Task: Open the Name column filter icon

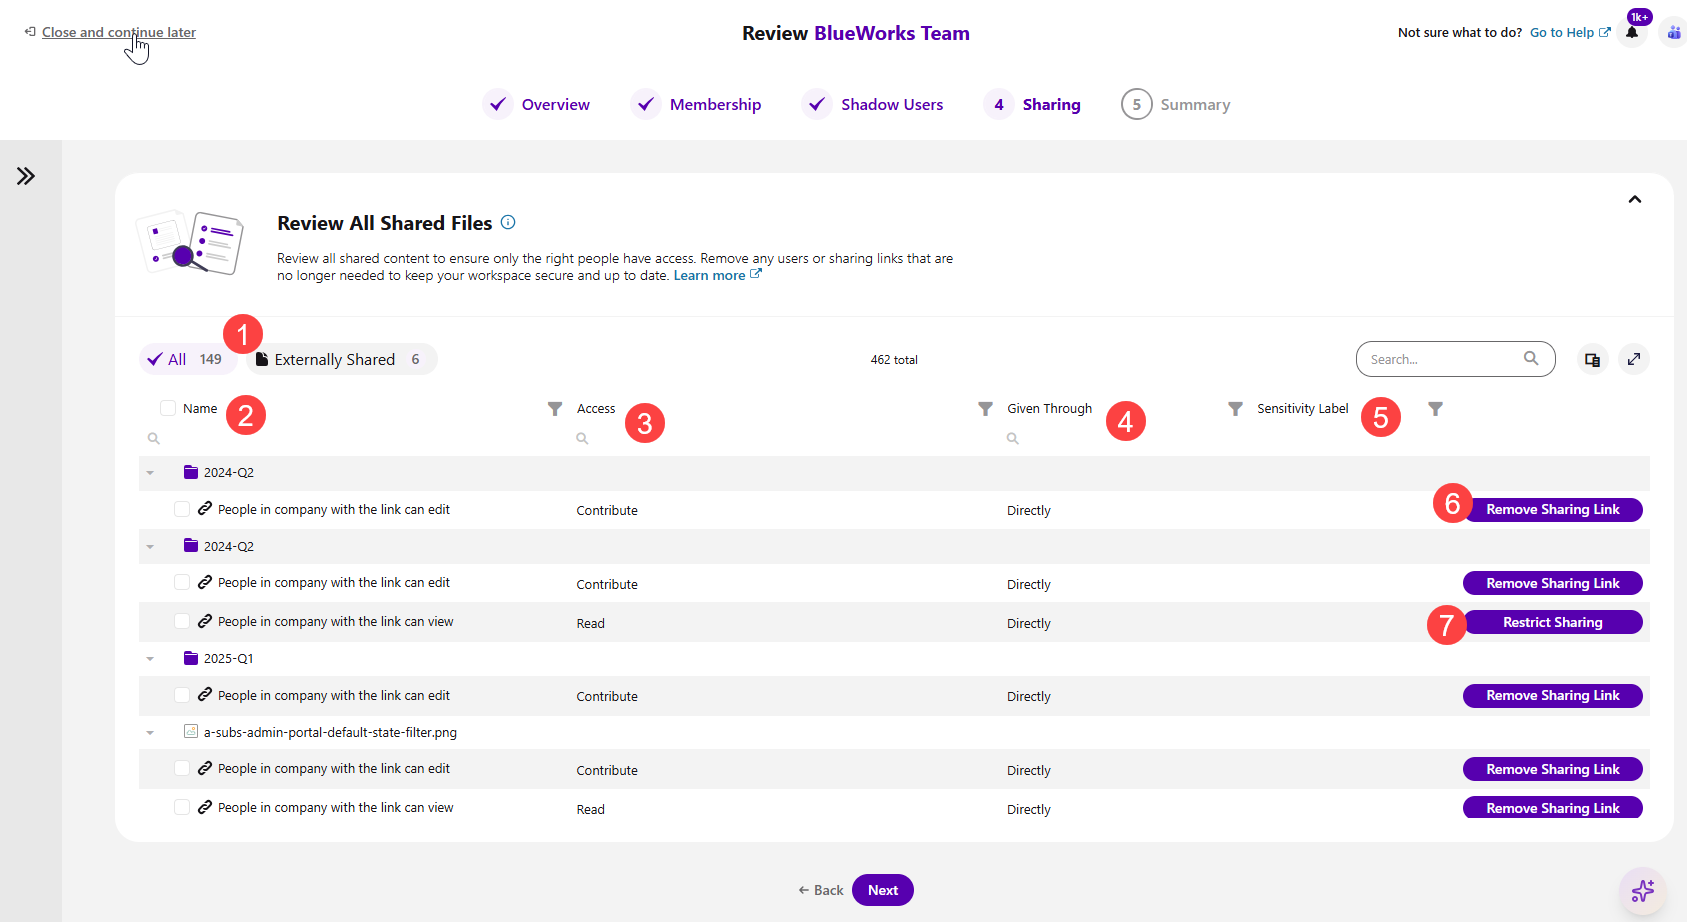Action: point(555,409)
